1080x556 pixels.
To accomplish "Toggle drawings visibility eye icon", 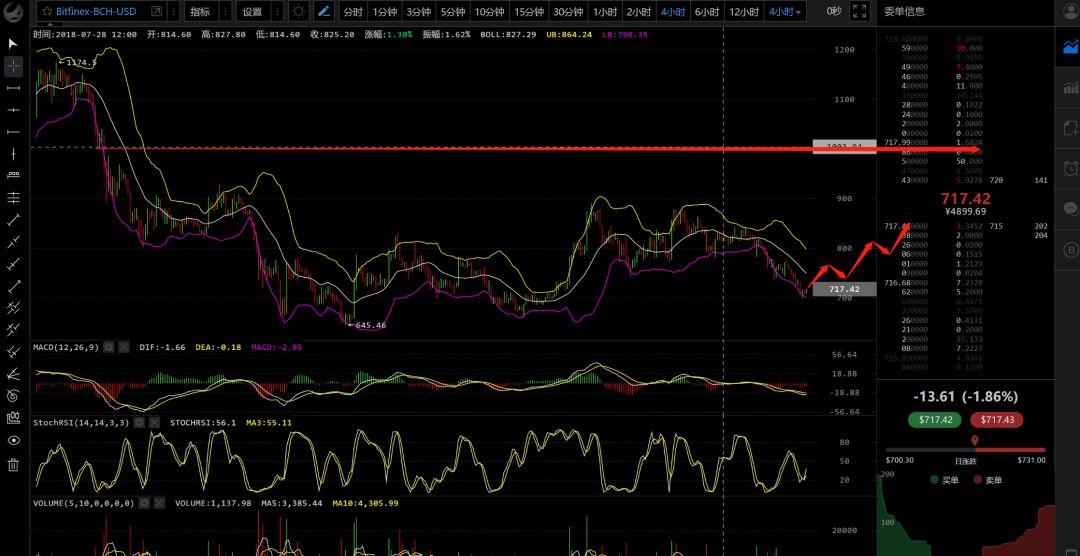I will [13, 441].
